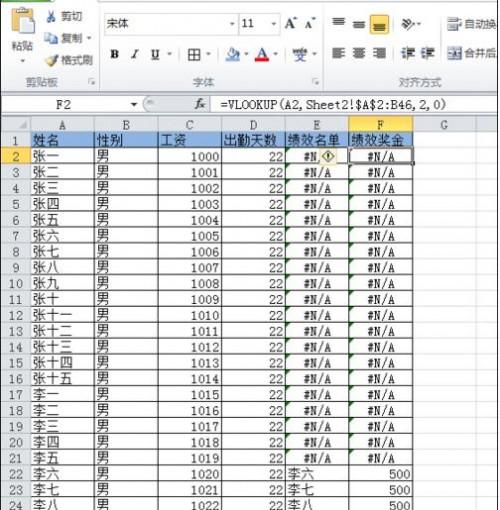Viewport: 500px width, 510px height.
Task: Apply the red font color A swatch
Action: coord(262,54)
